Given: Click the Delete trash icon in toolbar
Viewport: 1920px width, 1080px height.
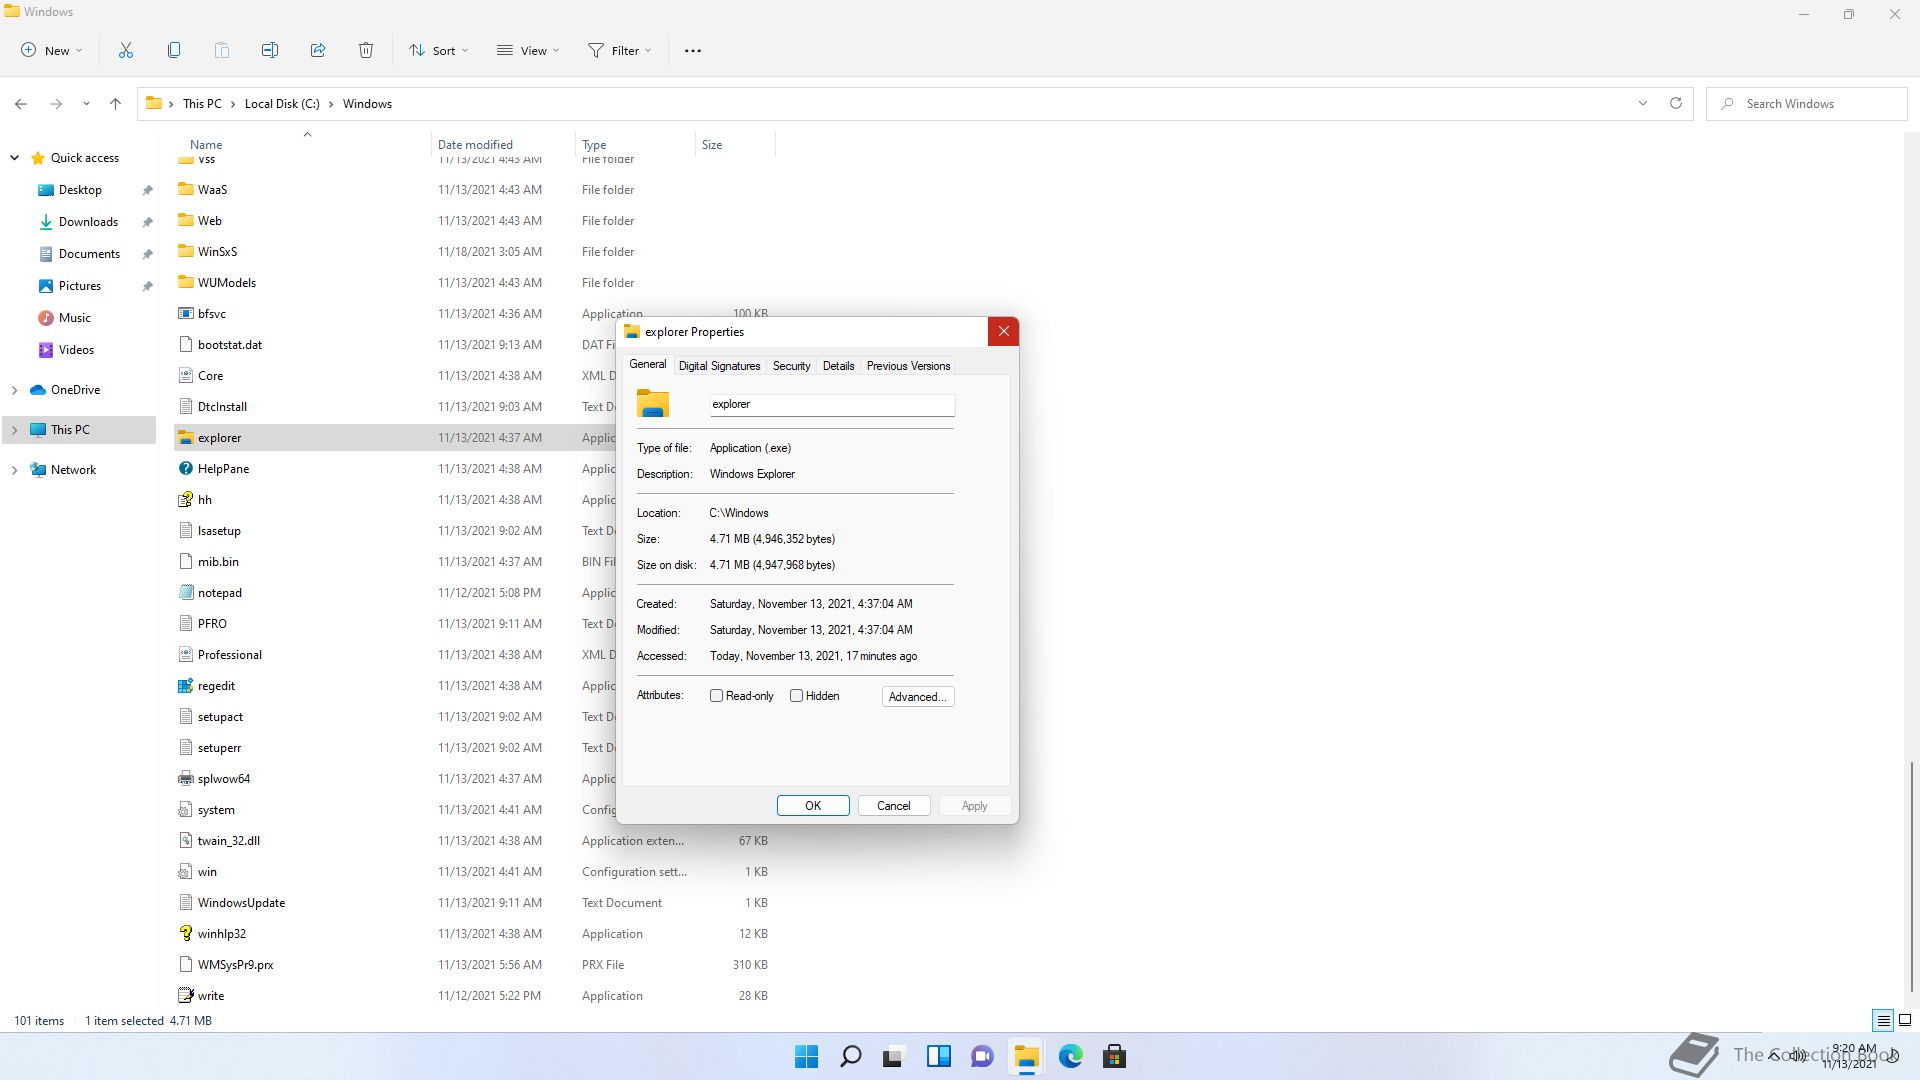Looking at the screenshot, I should pos(366,50).
